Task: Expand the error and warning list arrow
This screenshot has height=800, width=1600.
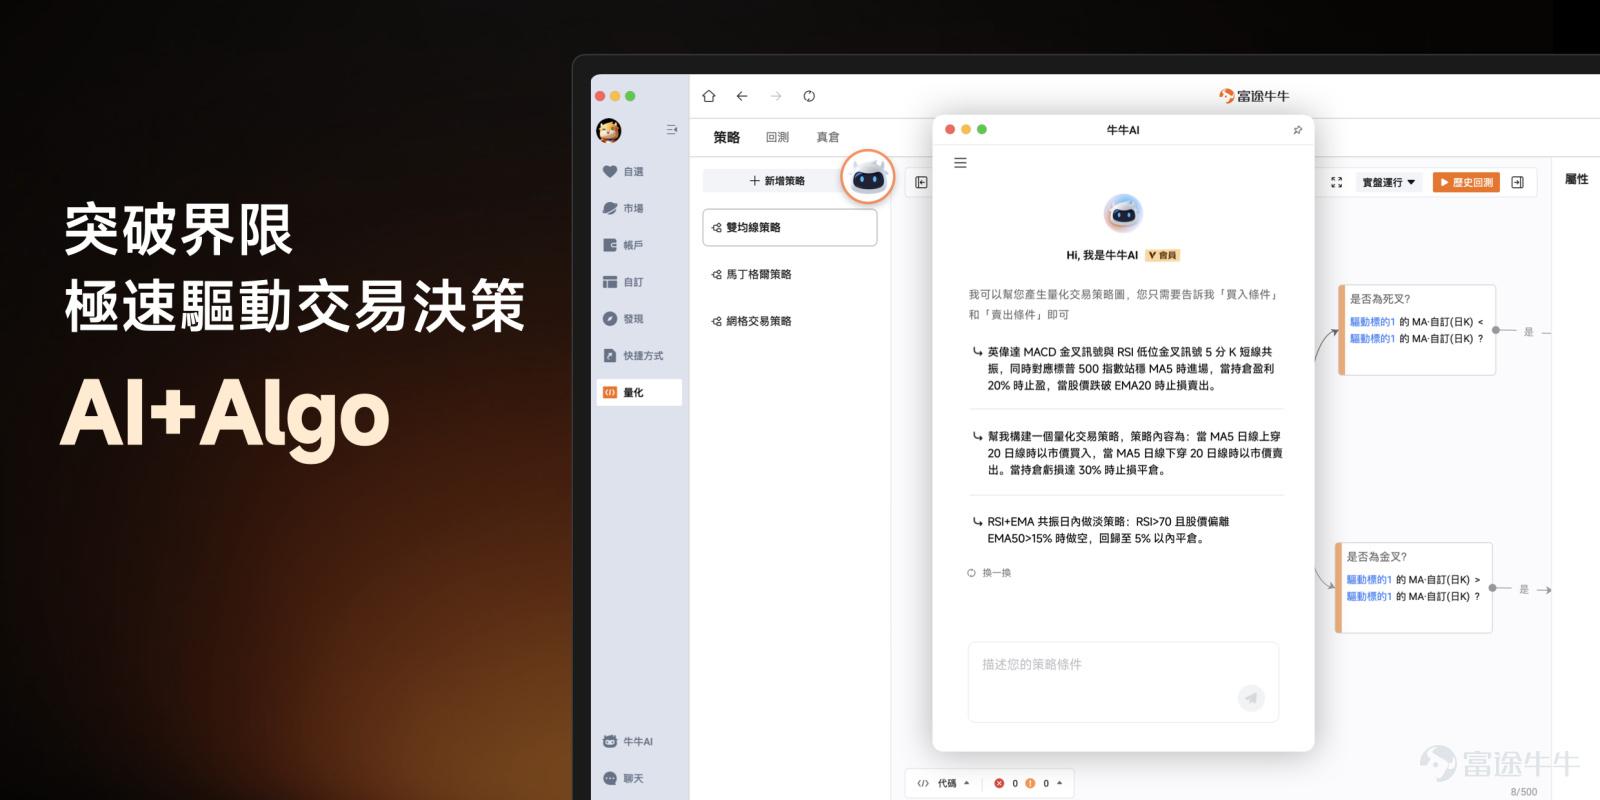Action: click(x=1060, y=783)
